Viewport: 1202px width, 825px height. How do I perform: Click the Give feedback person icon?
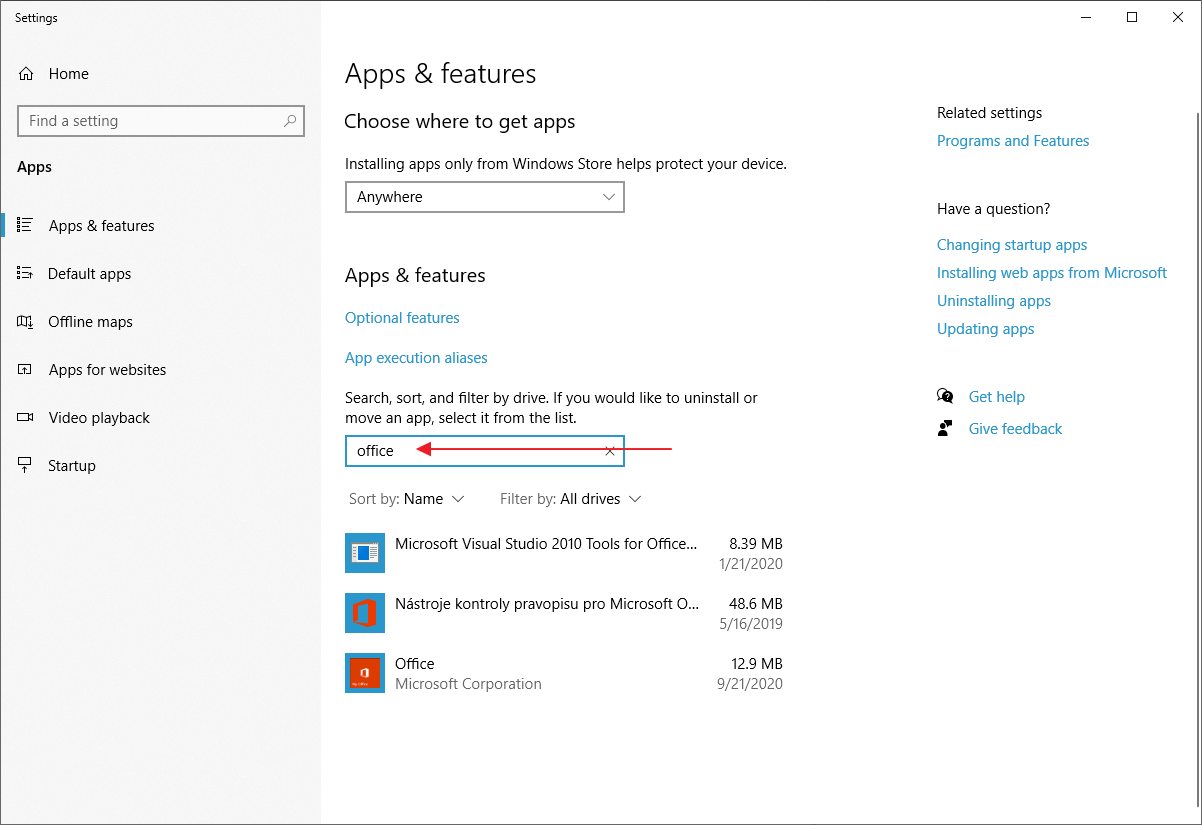[x=945, y=428]
